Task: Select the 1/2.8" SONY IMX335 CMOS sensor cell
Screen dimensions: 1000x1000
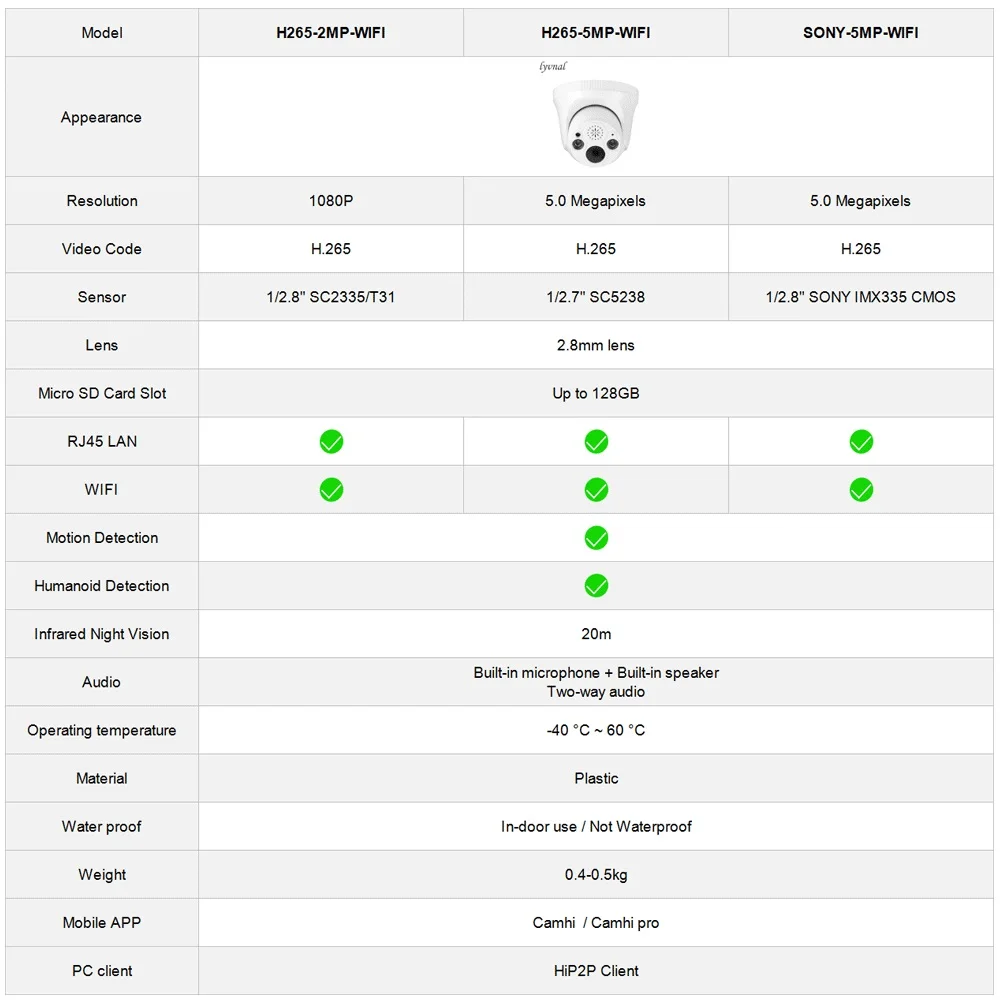Action: coord(861,297)
